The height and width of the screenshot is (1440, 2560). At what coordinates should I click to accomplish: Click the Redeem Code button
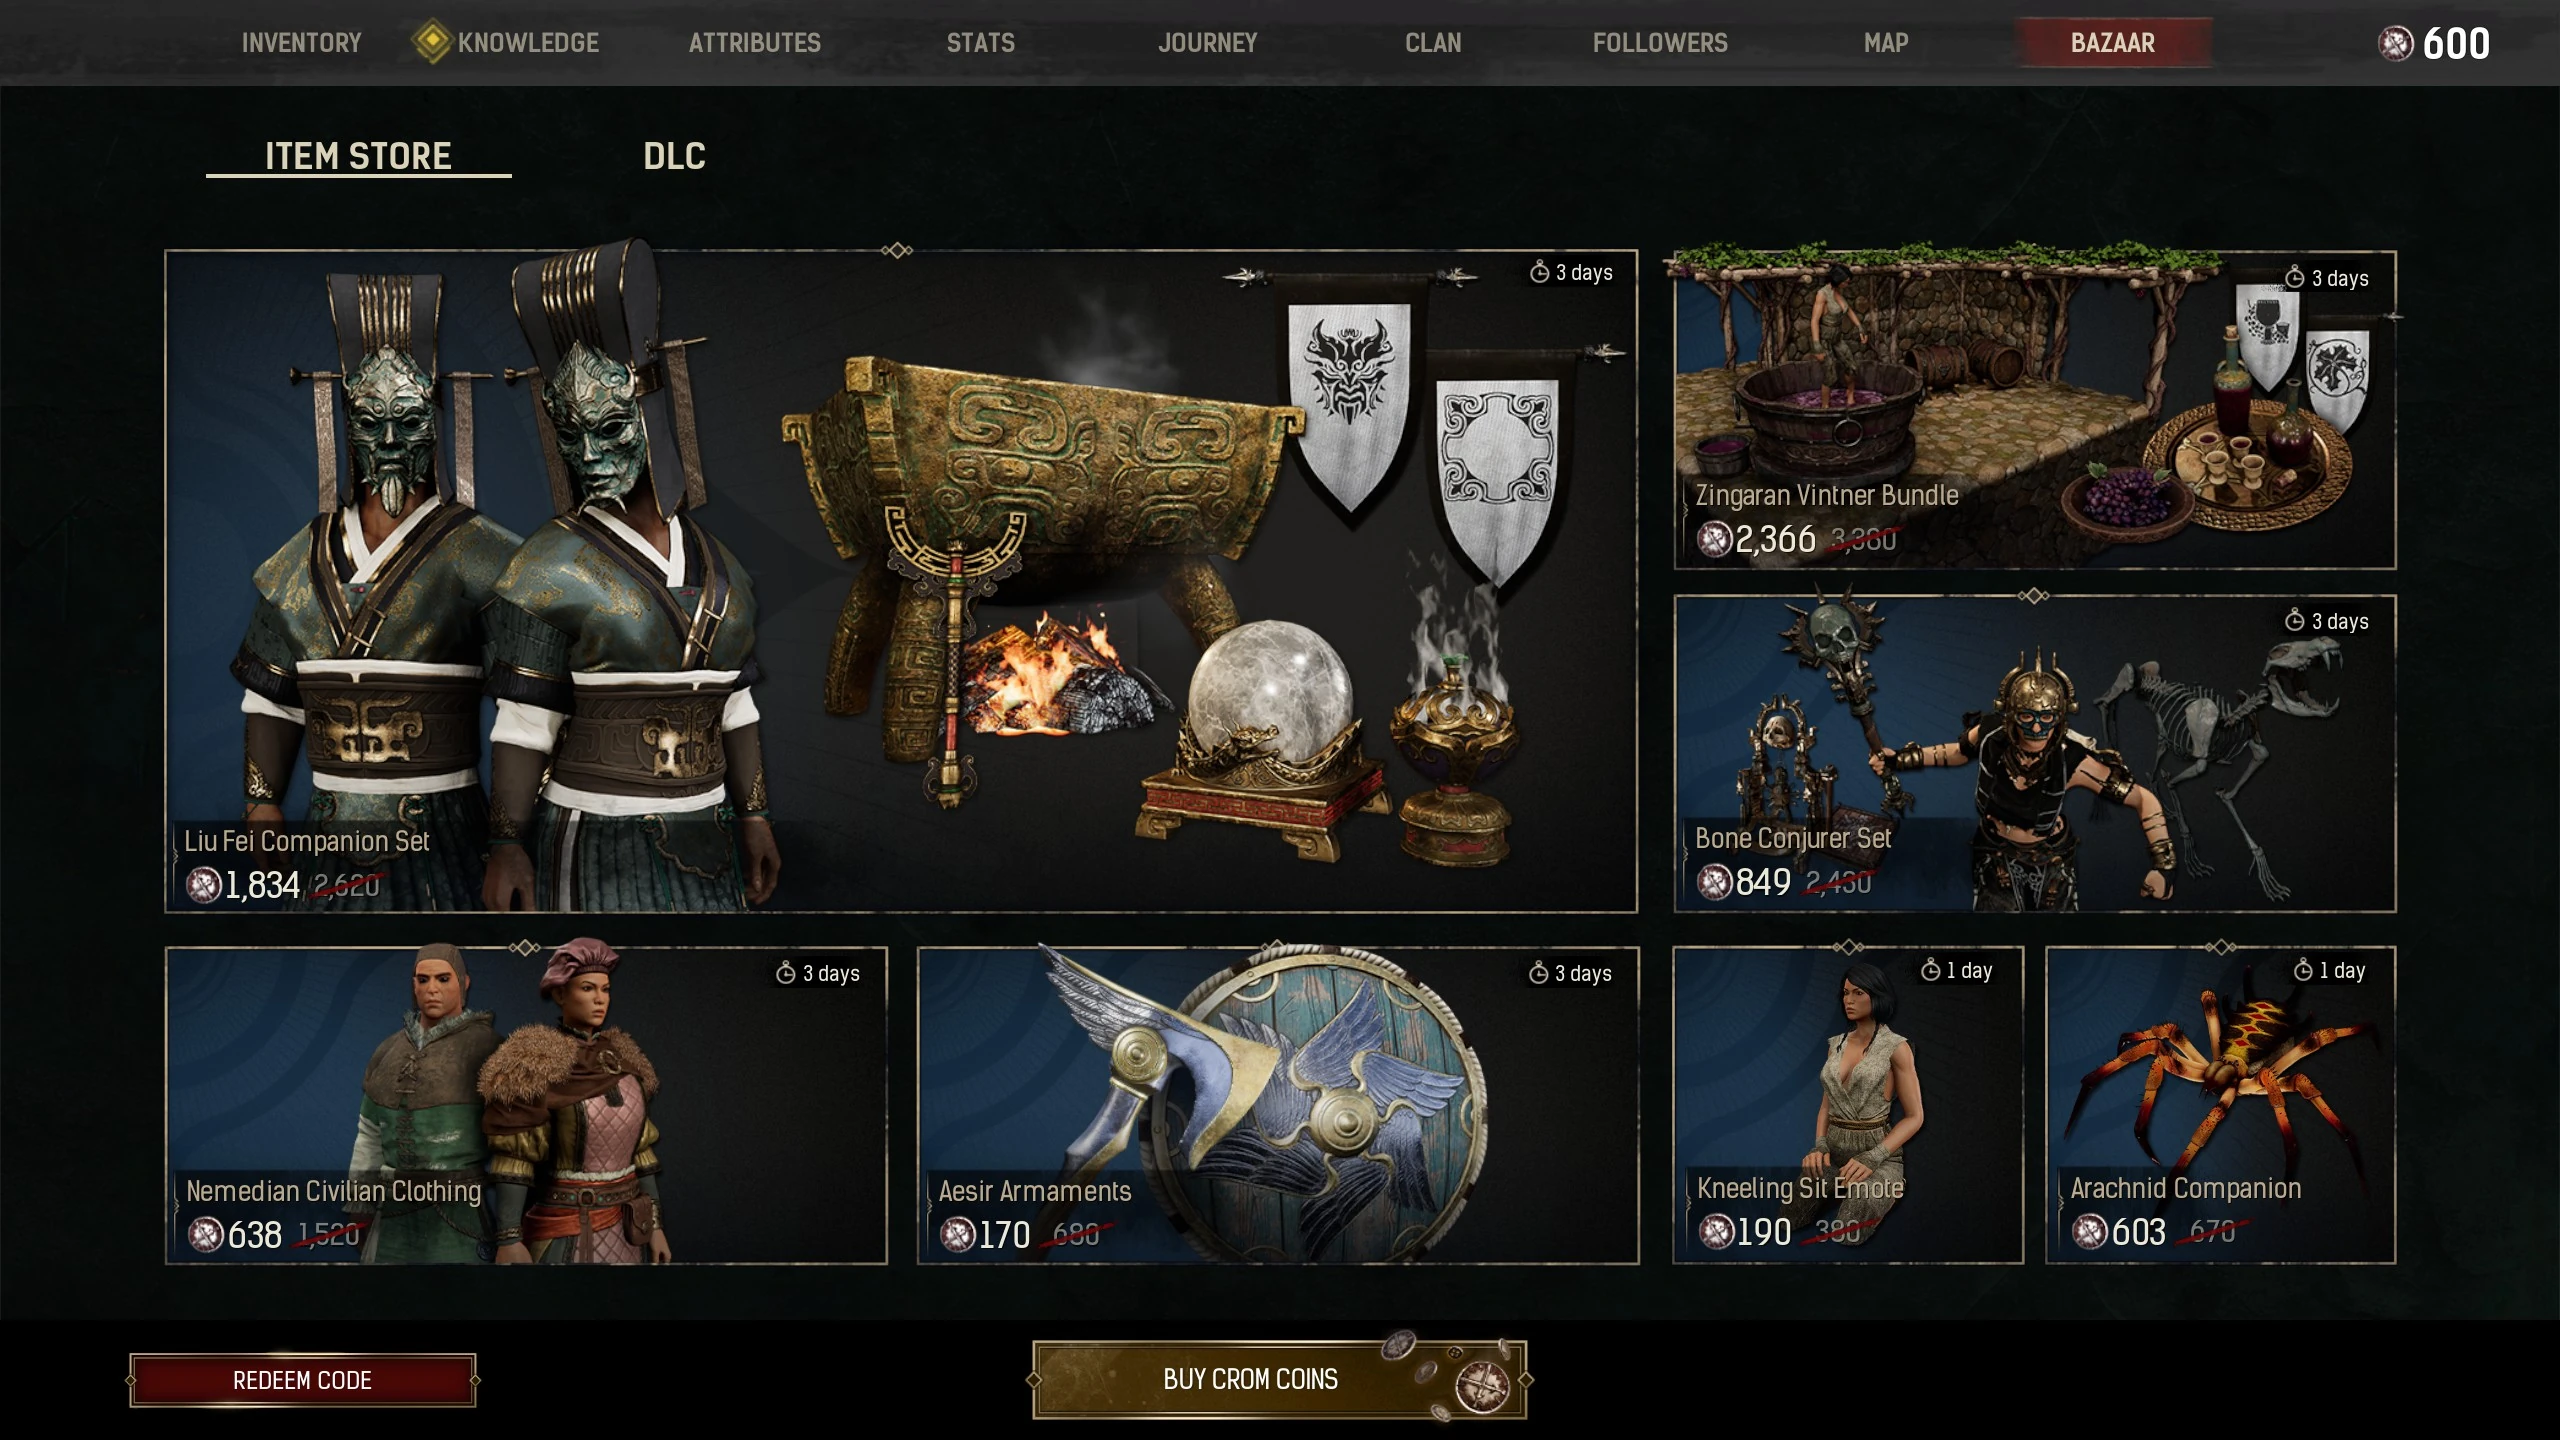pyautogui.click(x=302, y=1380)
